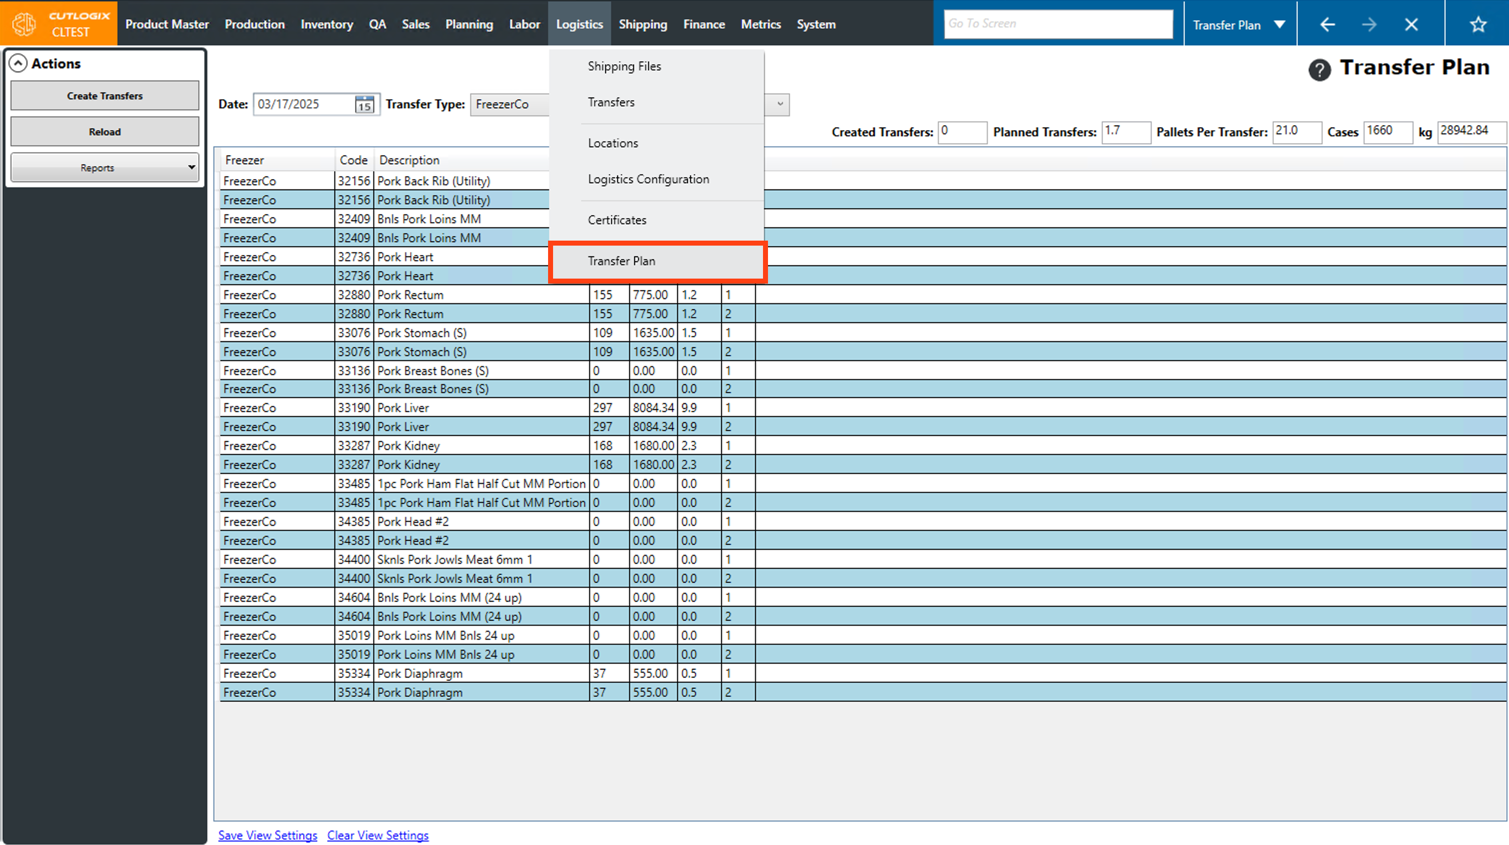Screen dimensions: 1509x845
Task: Navigate forward with the right arrow
Action: coord(1369,25)
